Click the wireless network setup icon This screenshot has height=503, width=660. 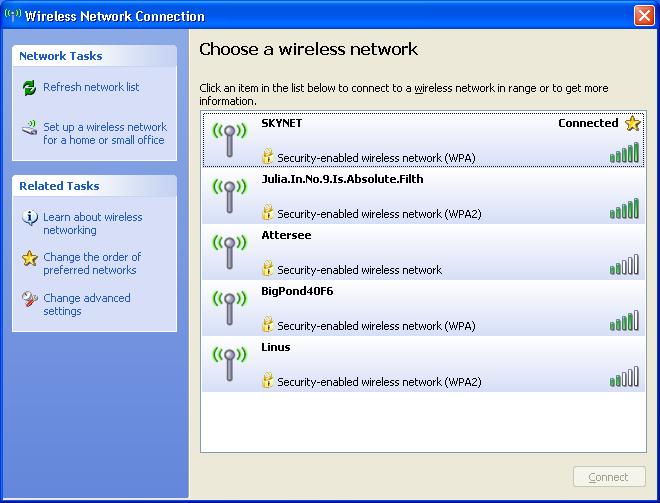(29, 128)
